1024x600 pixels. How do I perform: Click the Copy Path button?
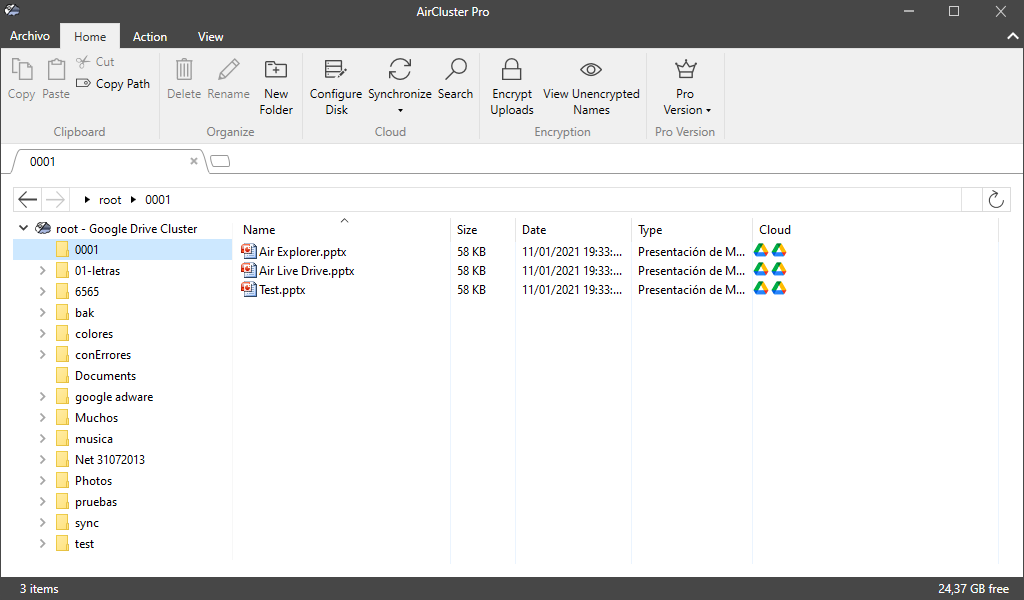[113, 84]
